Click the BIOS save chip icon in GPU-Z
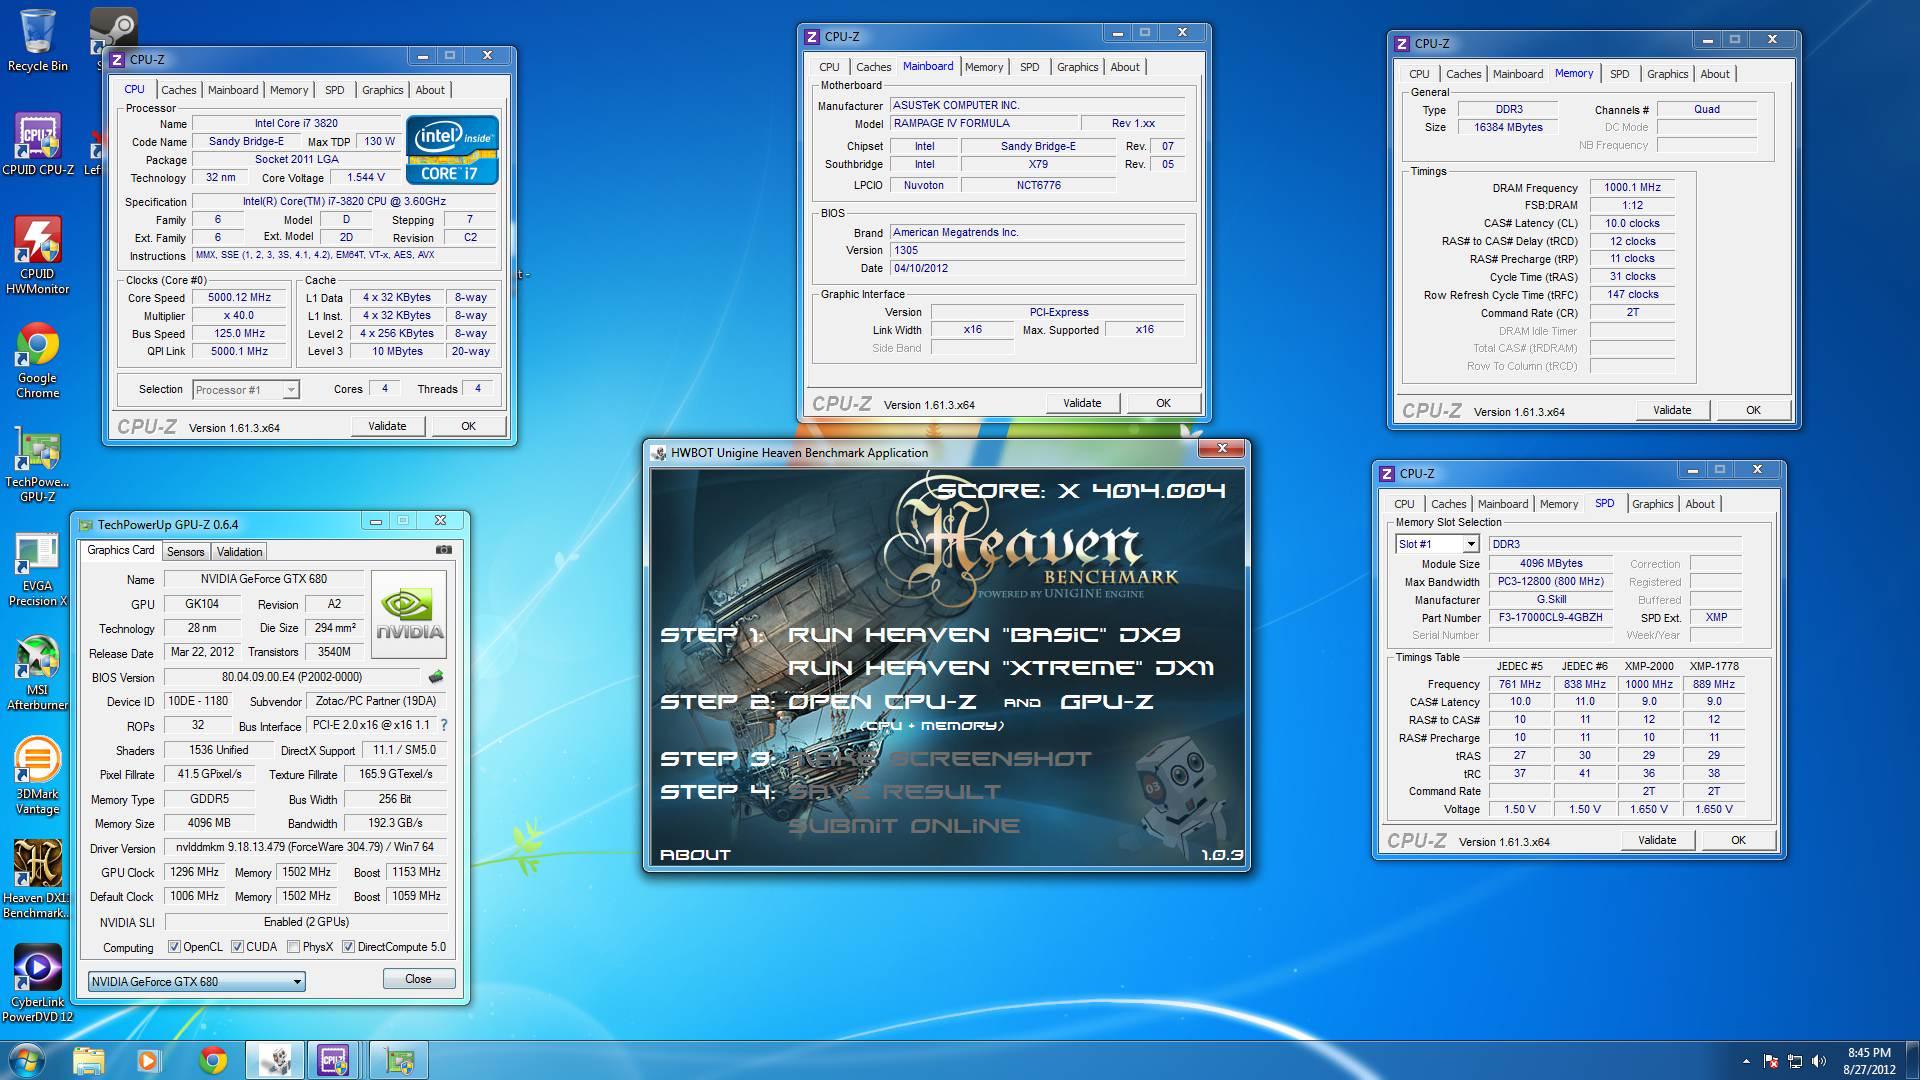1920x1080 pixels. tap(435, 677)
